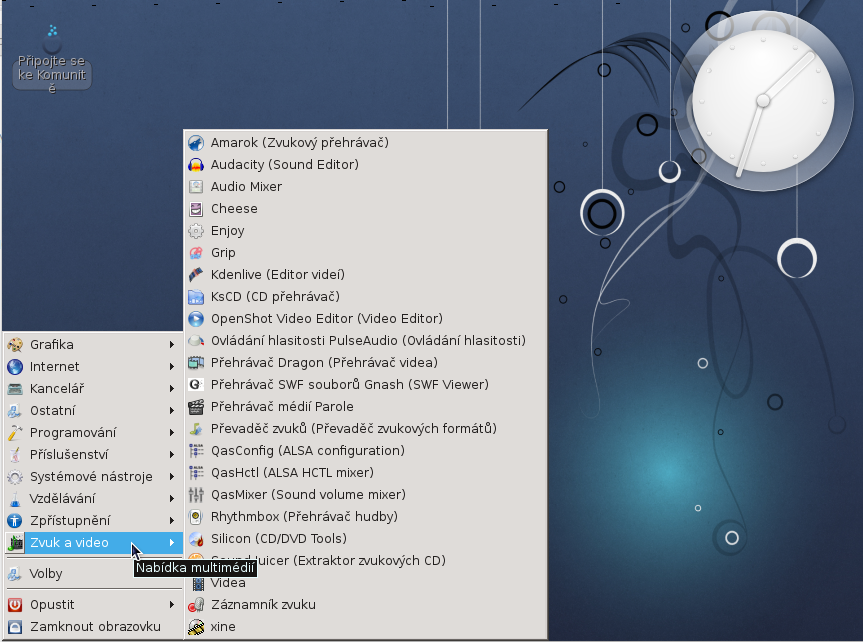Click the Opustit power icon
The image size is (863, 642).
pos(15,605)
